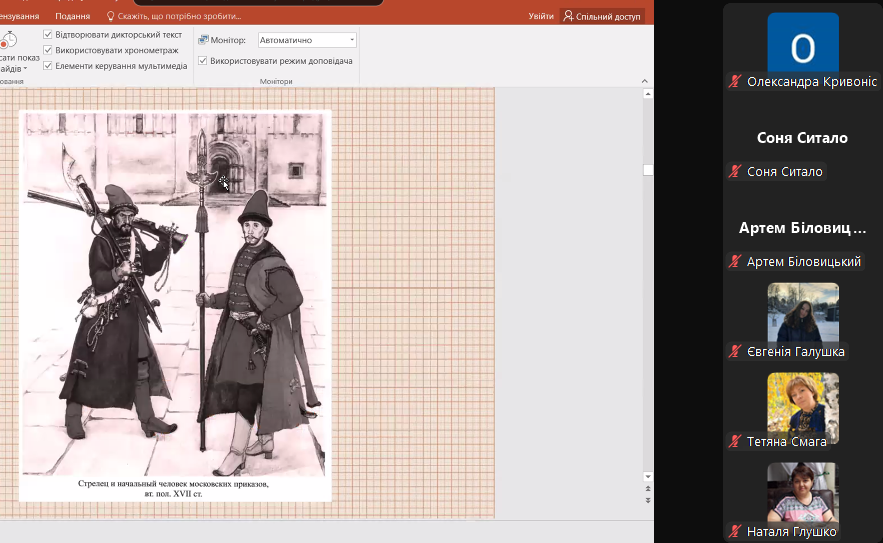Open the Монітор 'Автоматично' dropdown
Viewport: 883px width, 543px height.
coord(307,40)
